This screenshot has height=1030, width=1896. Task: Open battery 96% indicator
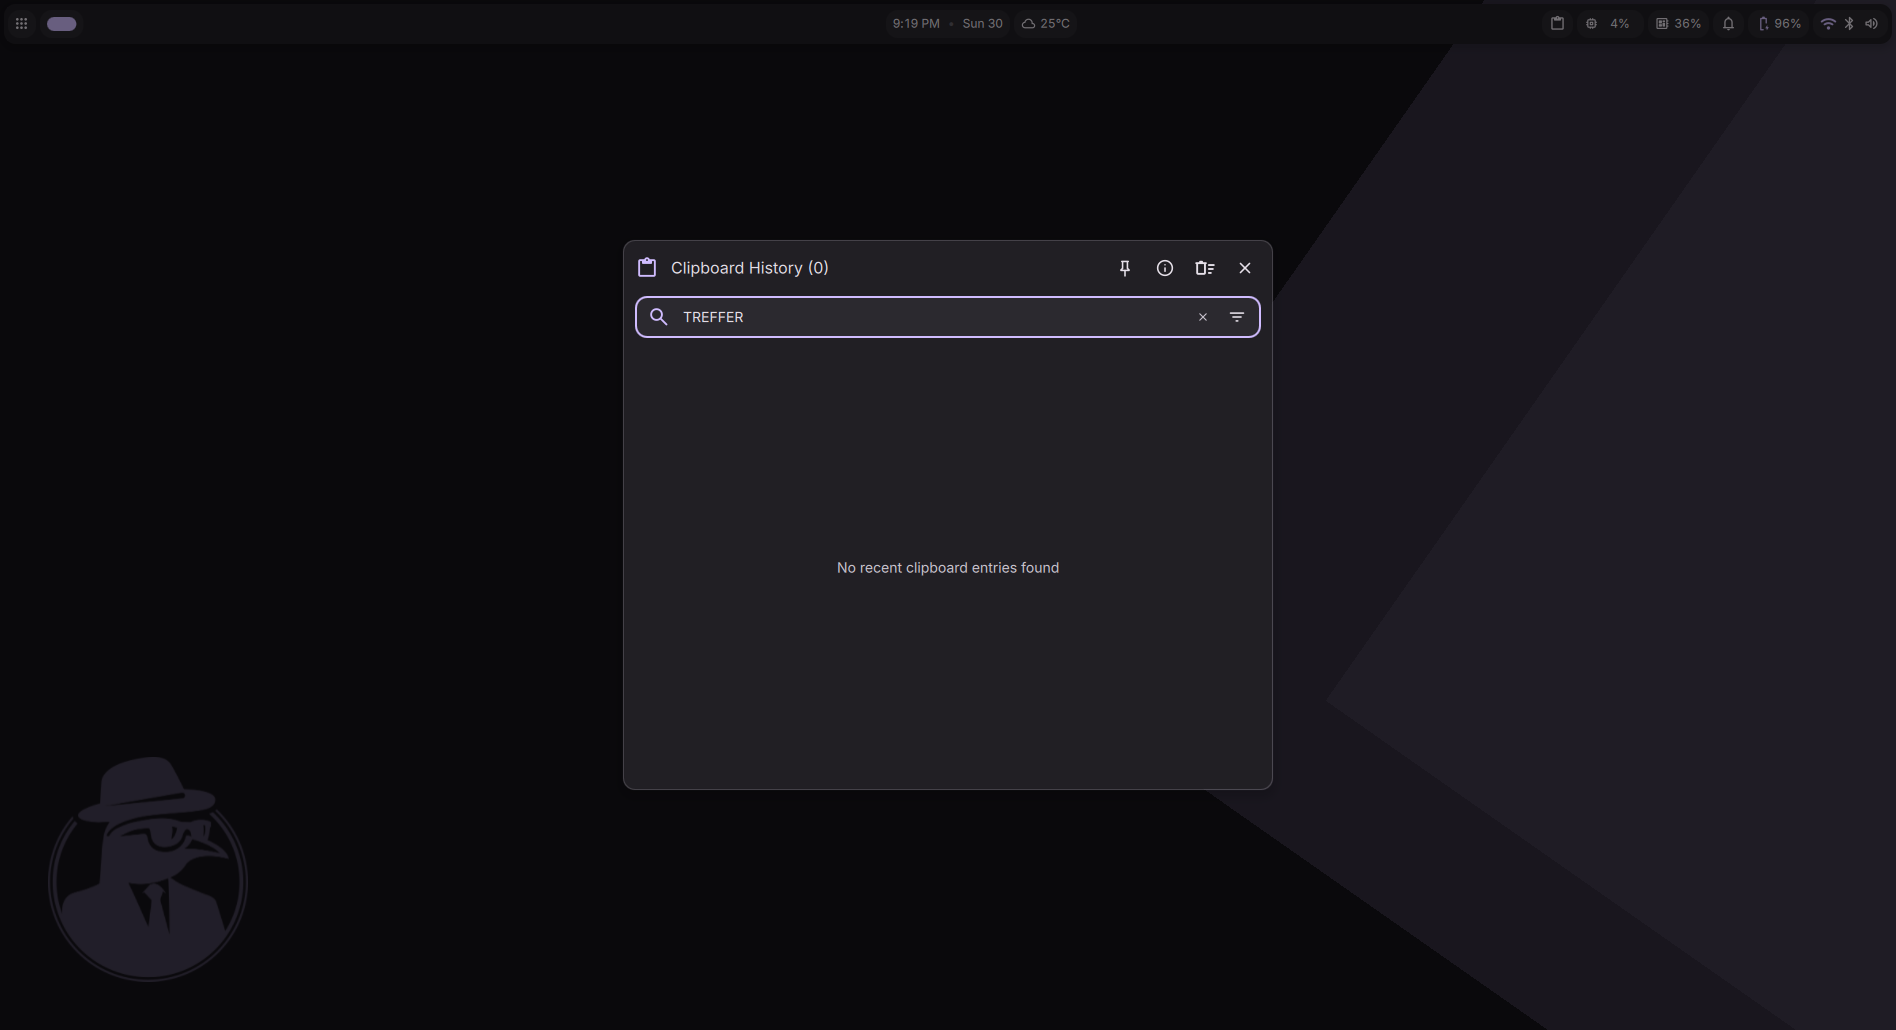click(x=1779, y=24)
